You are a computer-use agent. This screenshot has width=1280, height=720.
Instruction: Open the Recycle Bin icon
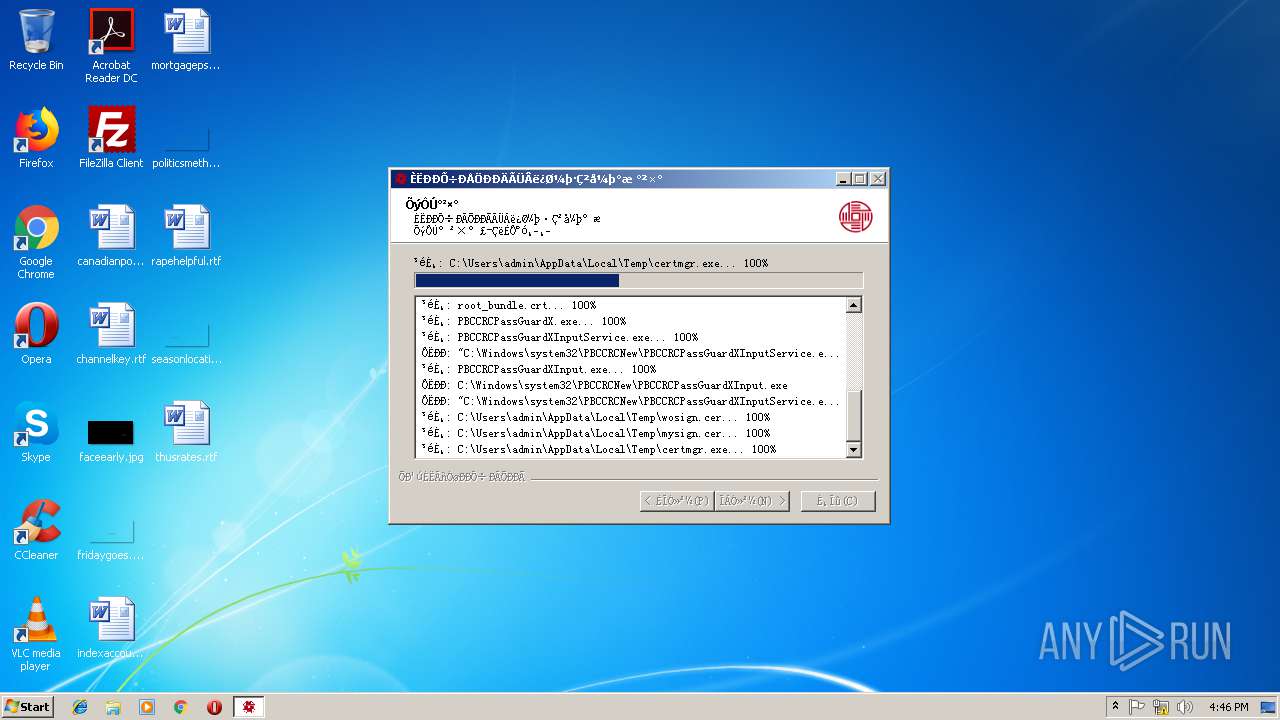[36, 41]
